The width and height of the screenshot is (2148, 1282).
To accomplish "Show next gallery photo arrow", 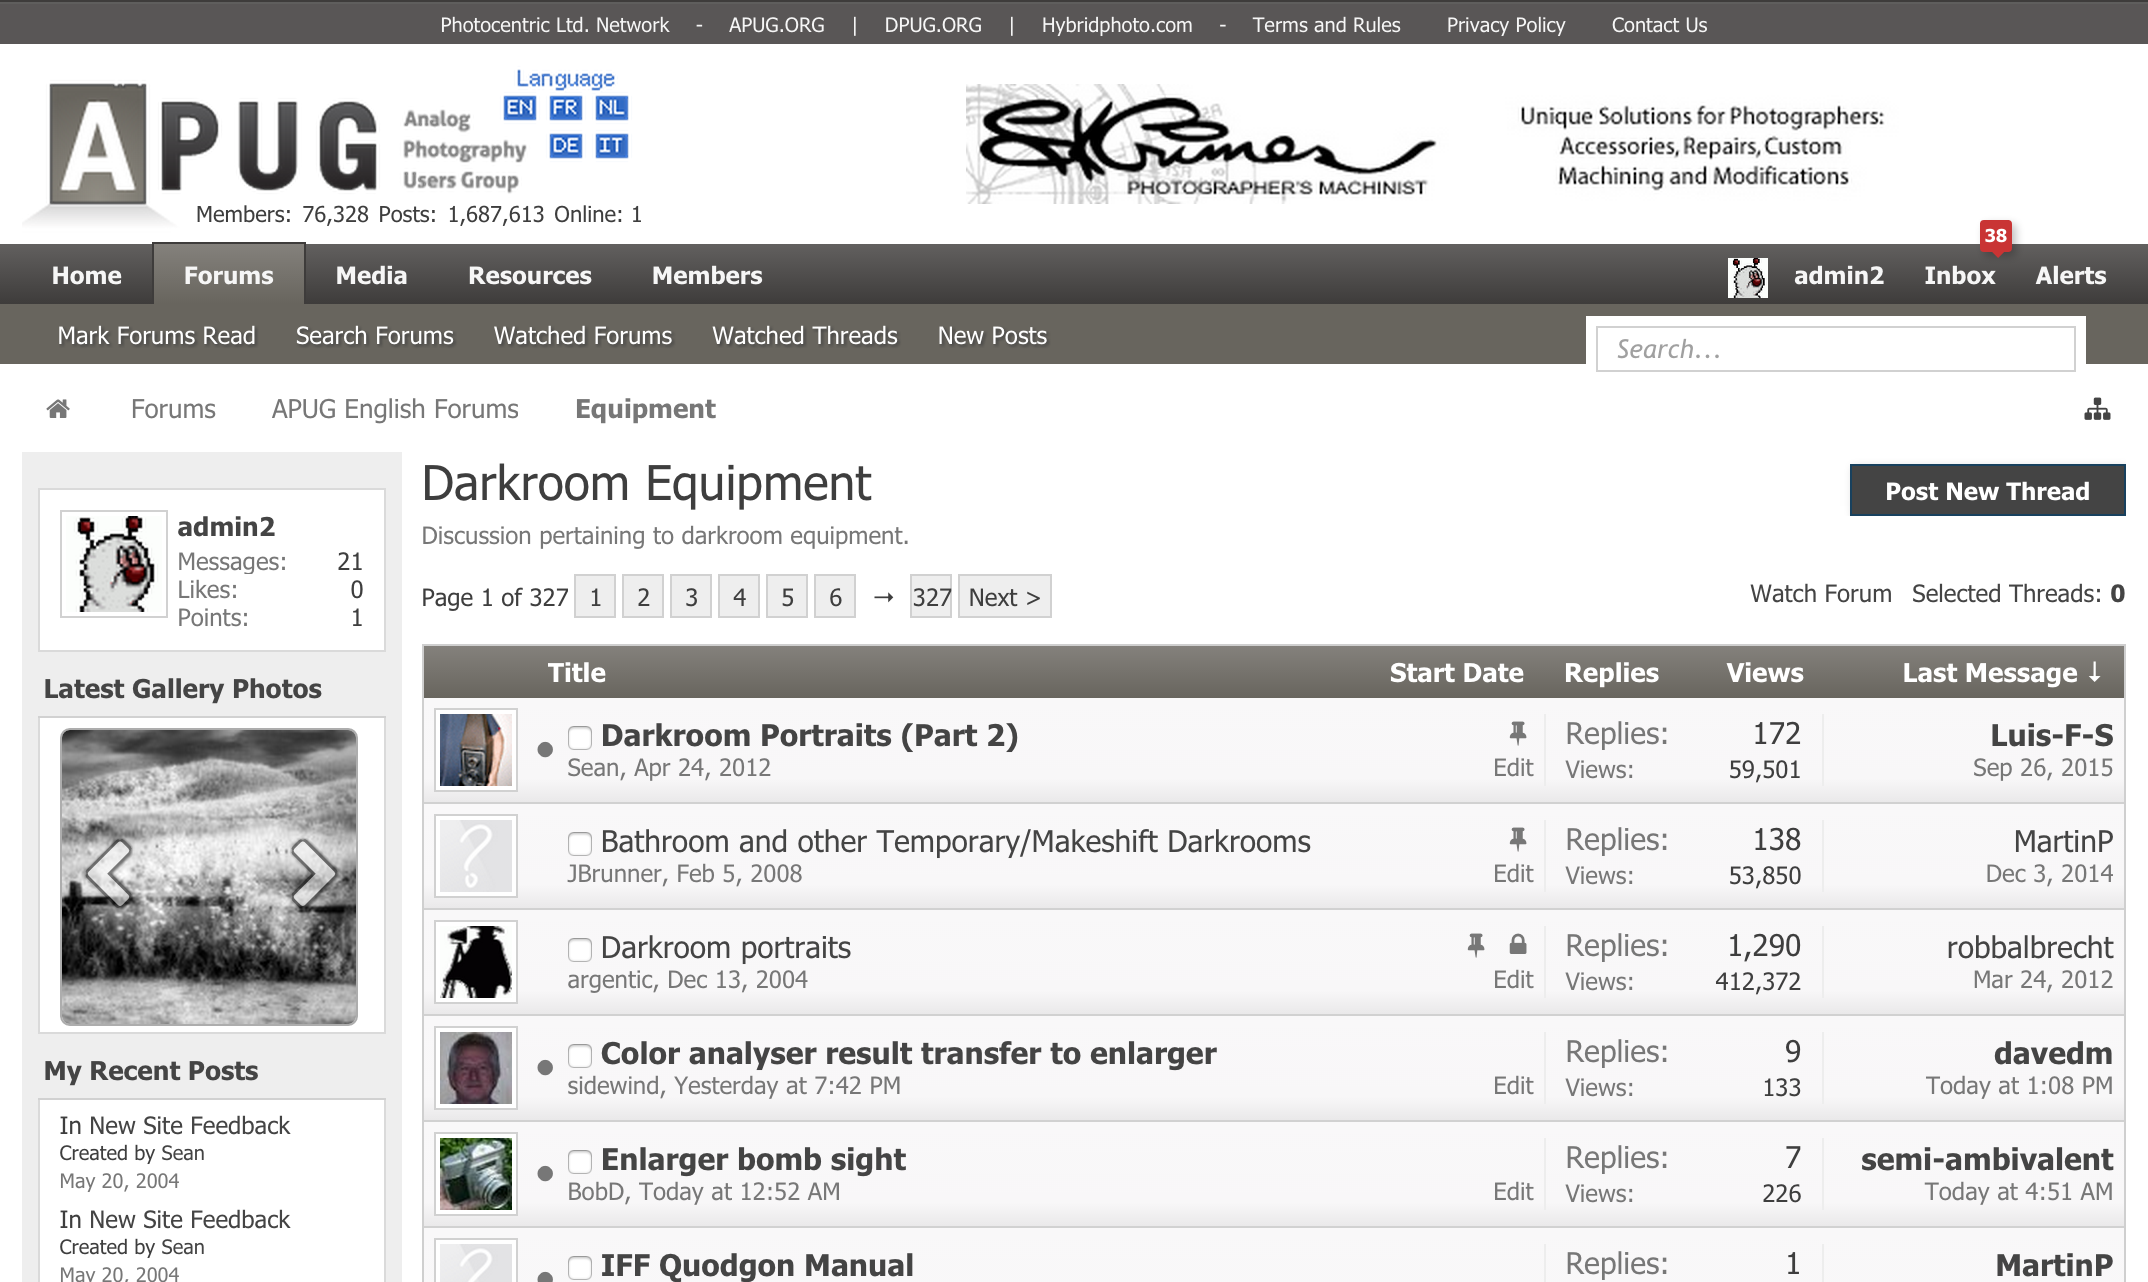I will click(x=313, y=873).
